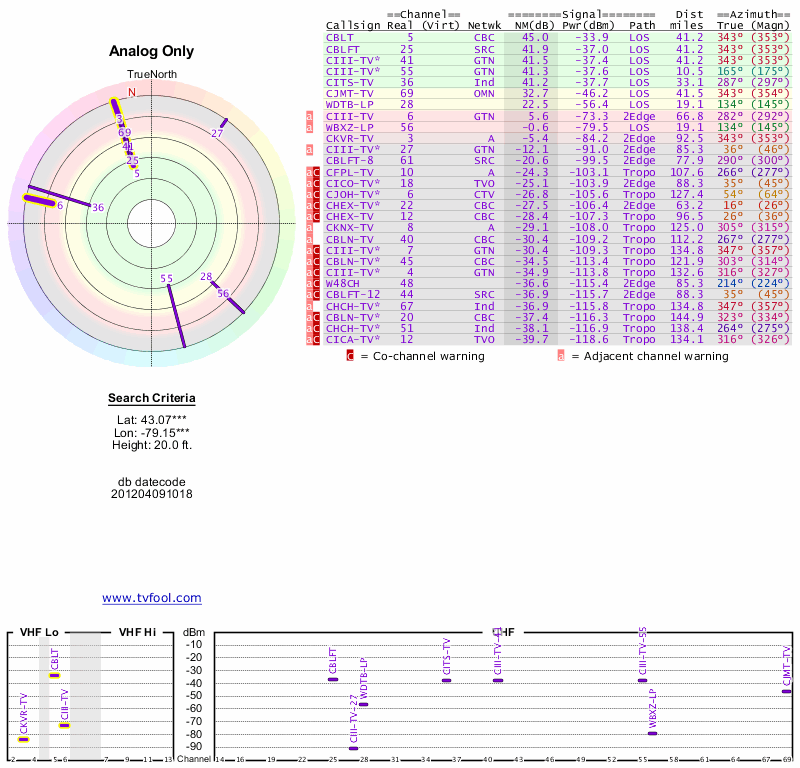Screen dimensions: 800x768
Task: Click the www.tvfool.com link
Action: point(151,598)
